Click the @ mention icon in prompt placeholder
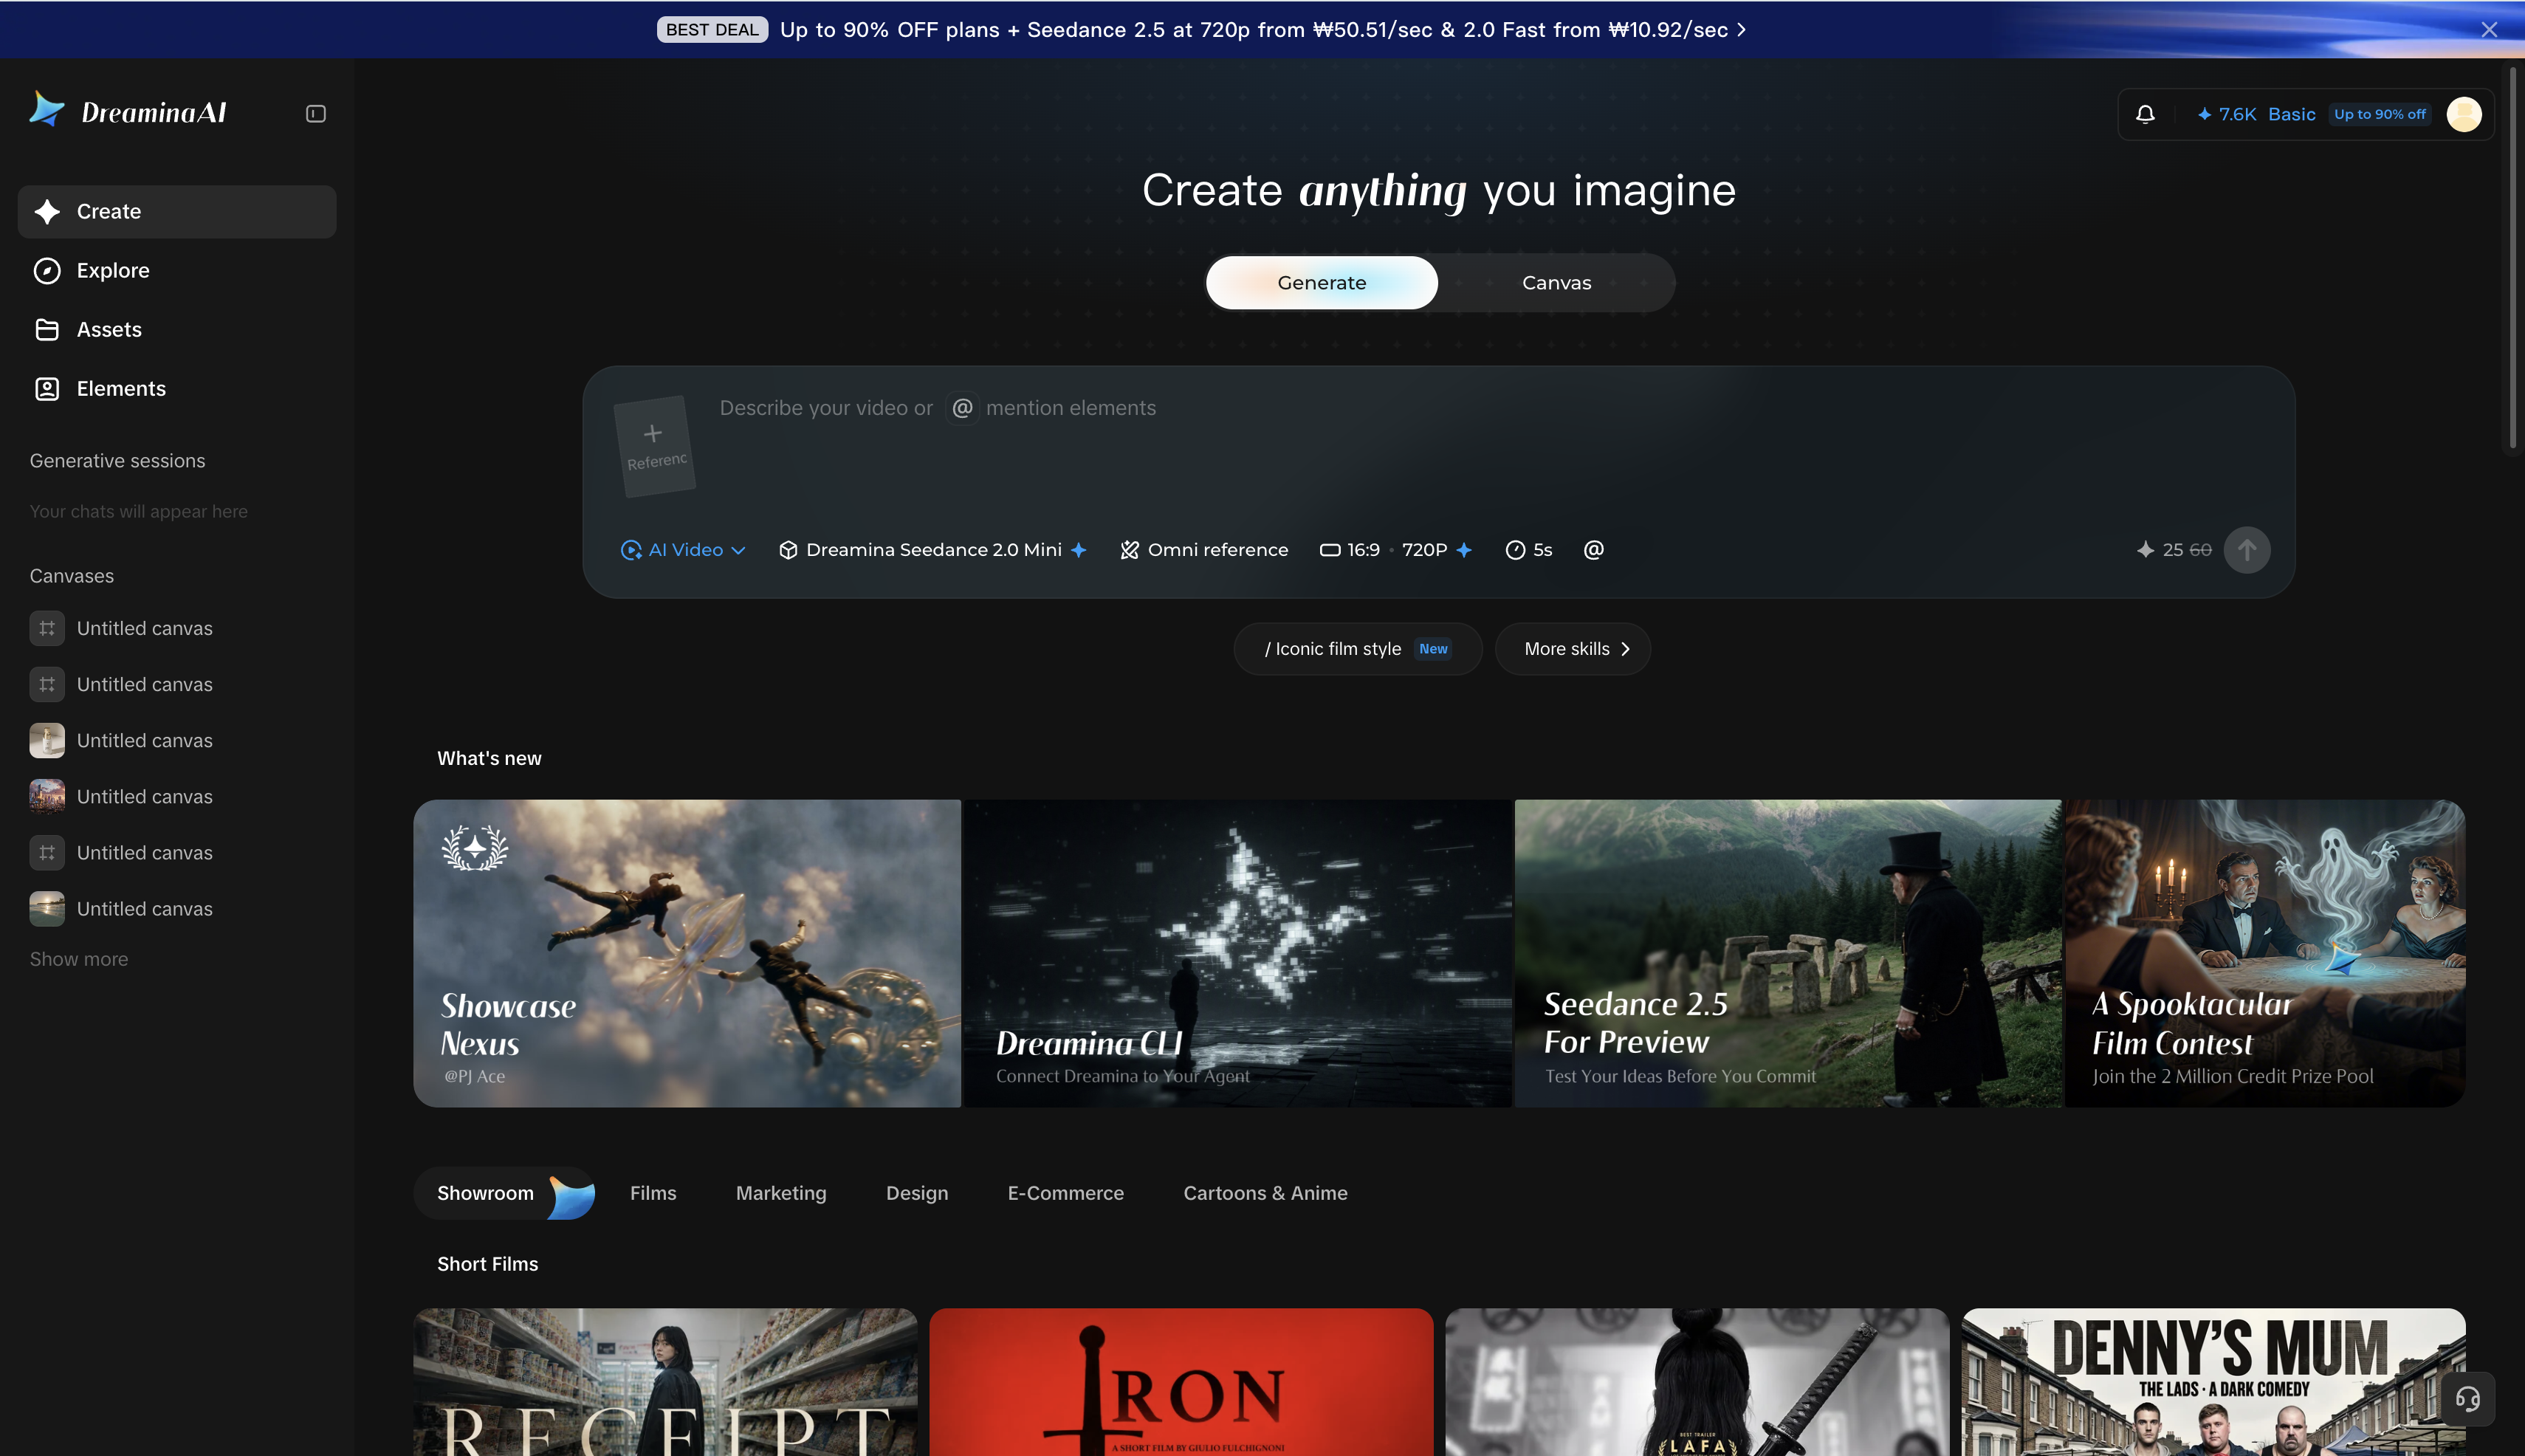 (962, 408)
